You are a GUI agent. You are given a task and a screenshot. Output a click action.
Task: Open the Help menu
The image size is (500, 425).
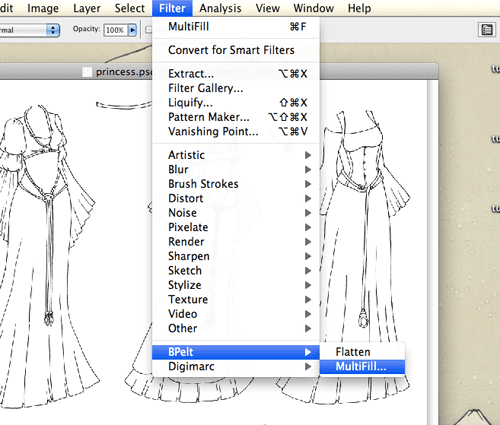(x=359, y=8)
